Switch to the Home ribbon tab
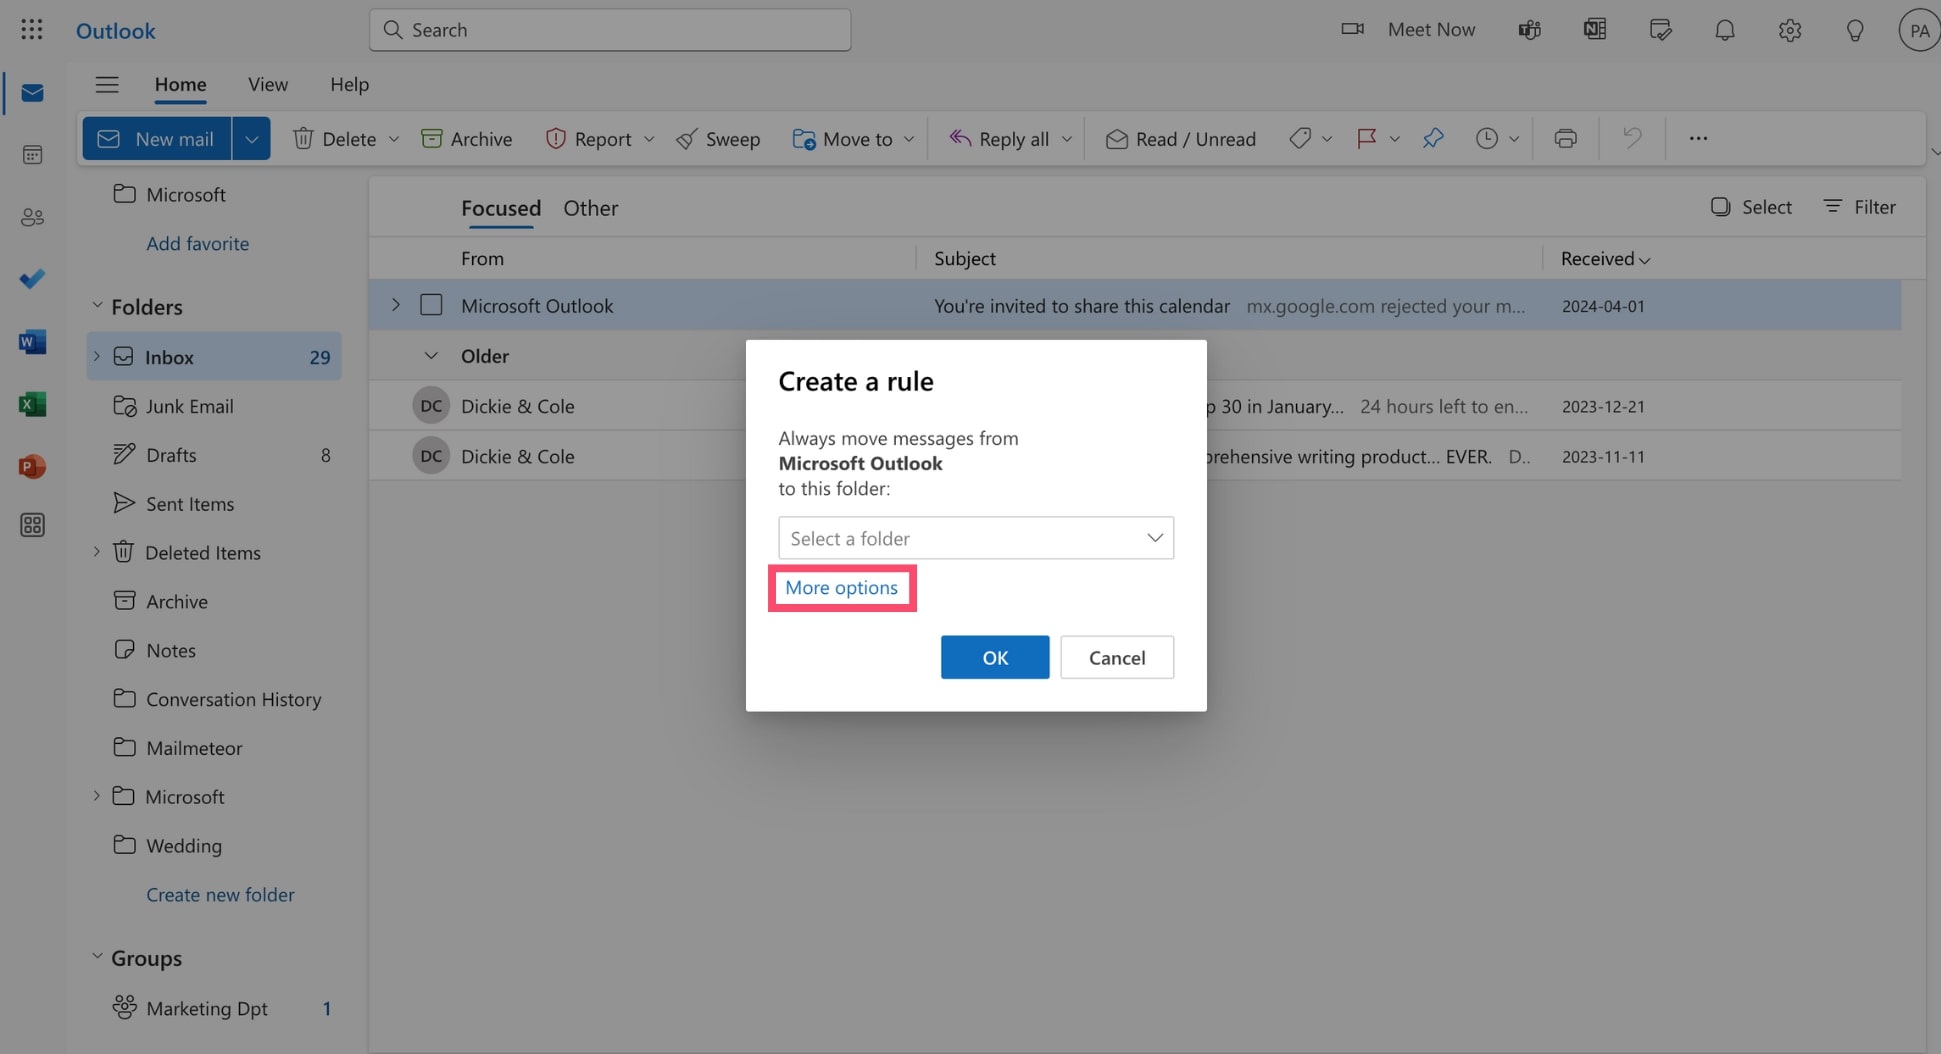This screenshot has width=1941, height=1054. pyautogui.click(x=180, y=84)
